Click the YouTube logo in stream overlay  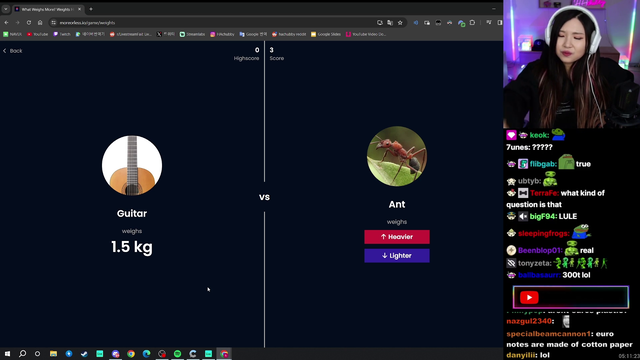coord(529,298)
